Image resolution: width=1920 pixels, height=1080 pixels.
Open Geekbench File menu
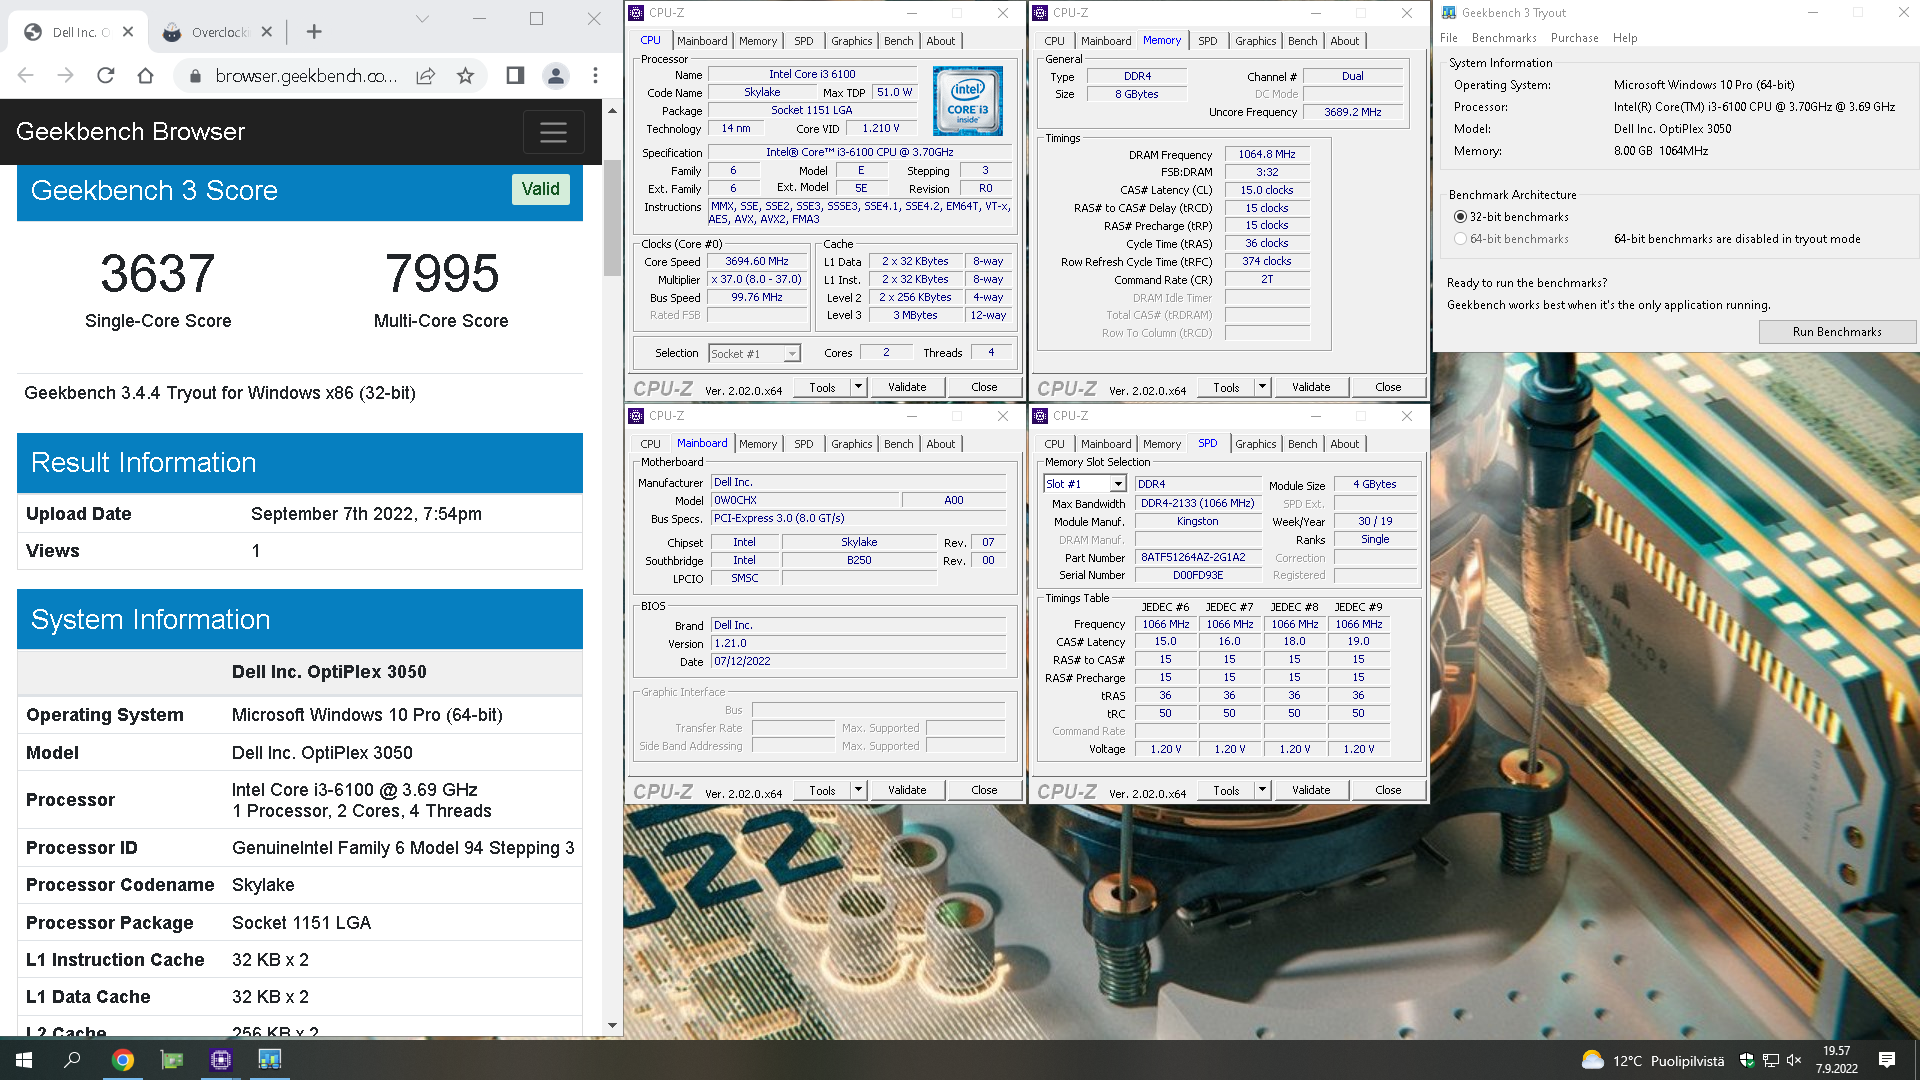(x=1449, y=38)
